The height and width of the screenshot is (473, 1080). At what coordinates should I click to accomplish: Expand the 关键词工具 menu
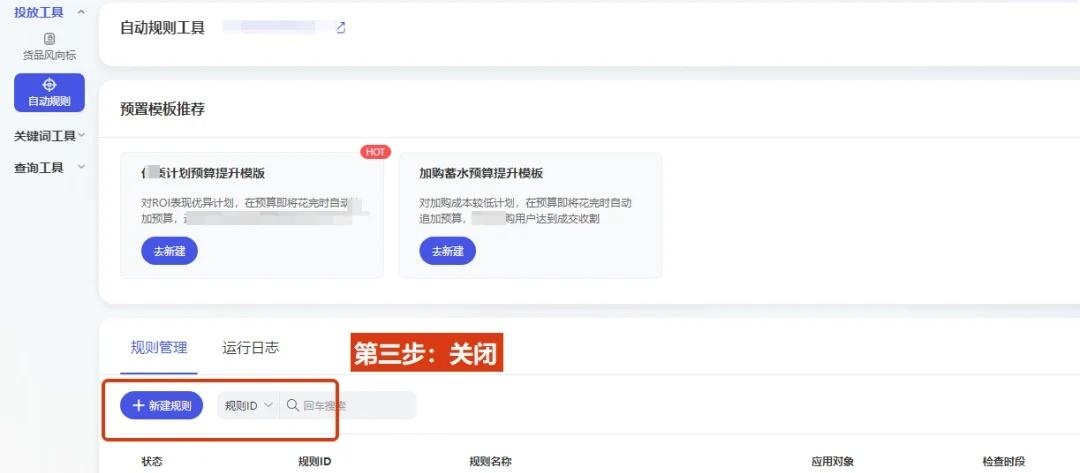[49, 136]
